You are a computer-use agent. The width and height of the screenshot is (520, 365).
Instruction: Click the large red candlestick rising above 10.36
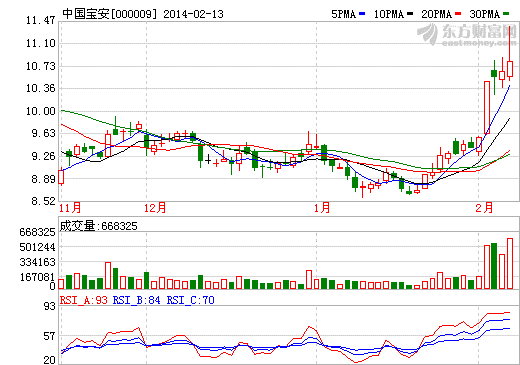487,107
